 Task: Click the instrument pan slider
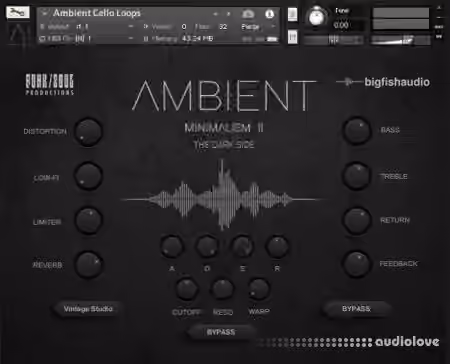[x=333, y=40]
